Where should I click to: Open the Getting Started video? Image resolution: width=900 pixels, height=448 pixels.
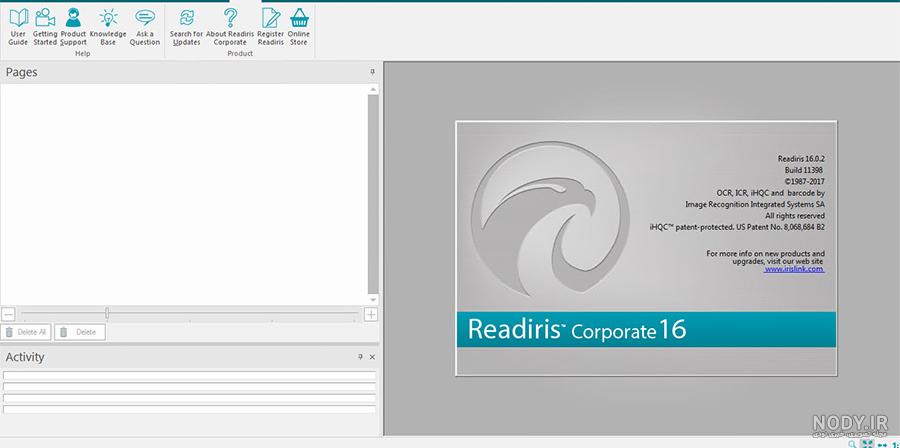coord(45,26)
